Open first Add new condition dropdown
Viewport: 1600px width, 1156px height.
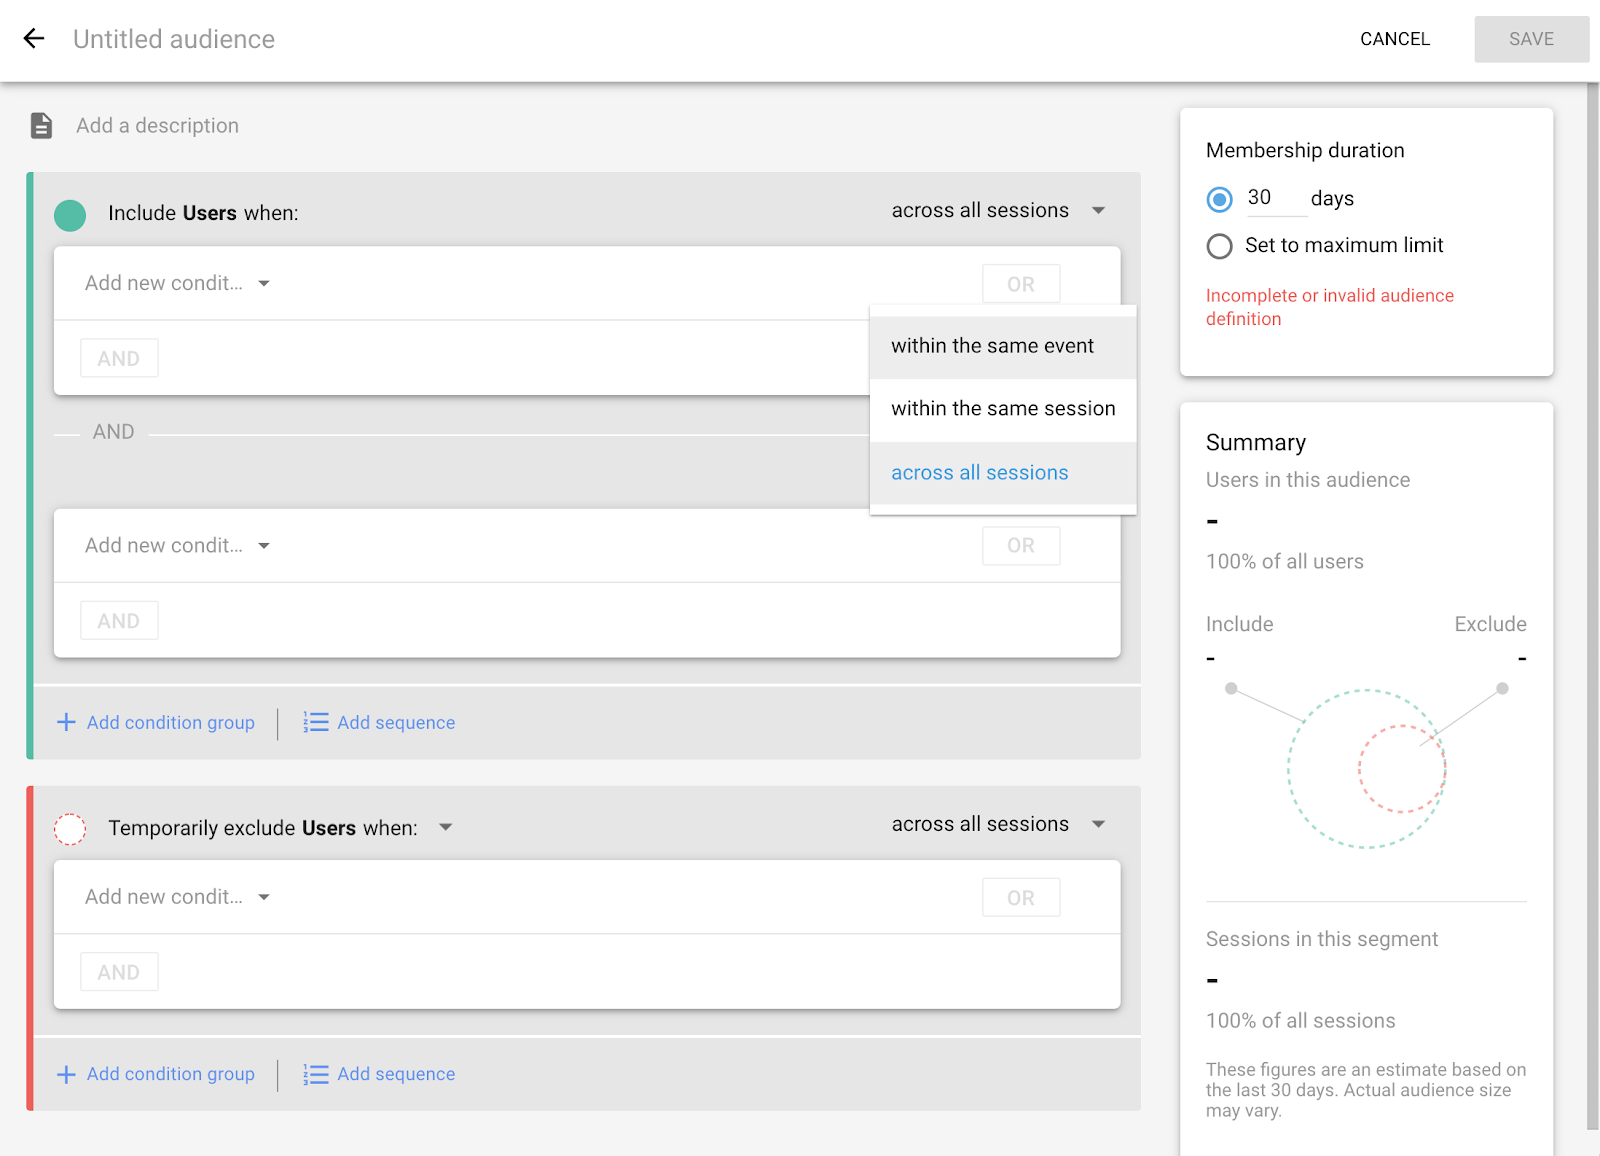177,284
